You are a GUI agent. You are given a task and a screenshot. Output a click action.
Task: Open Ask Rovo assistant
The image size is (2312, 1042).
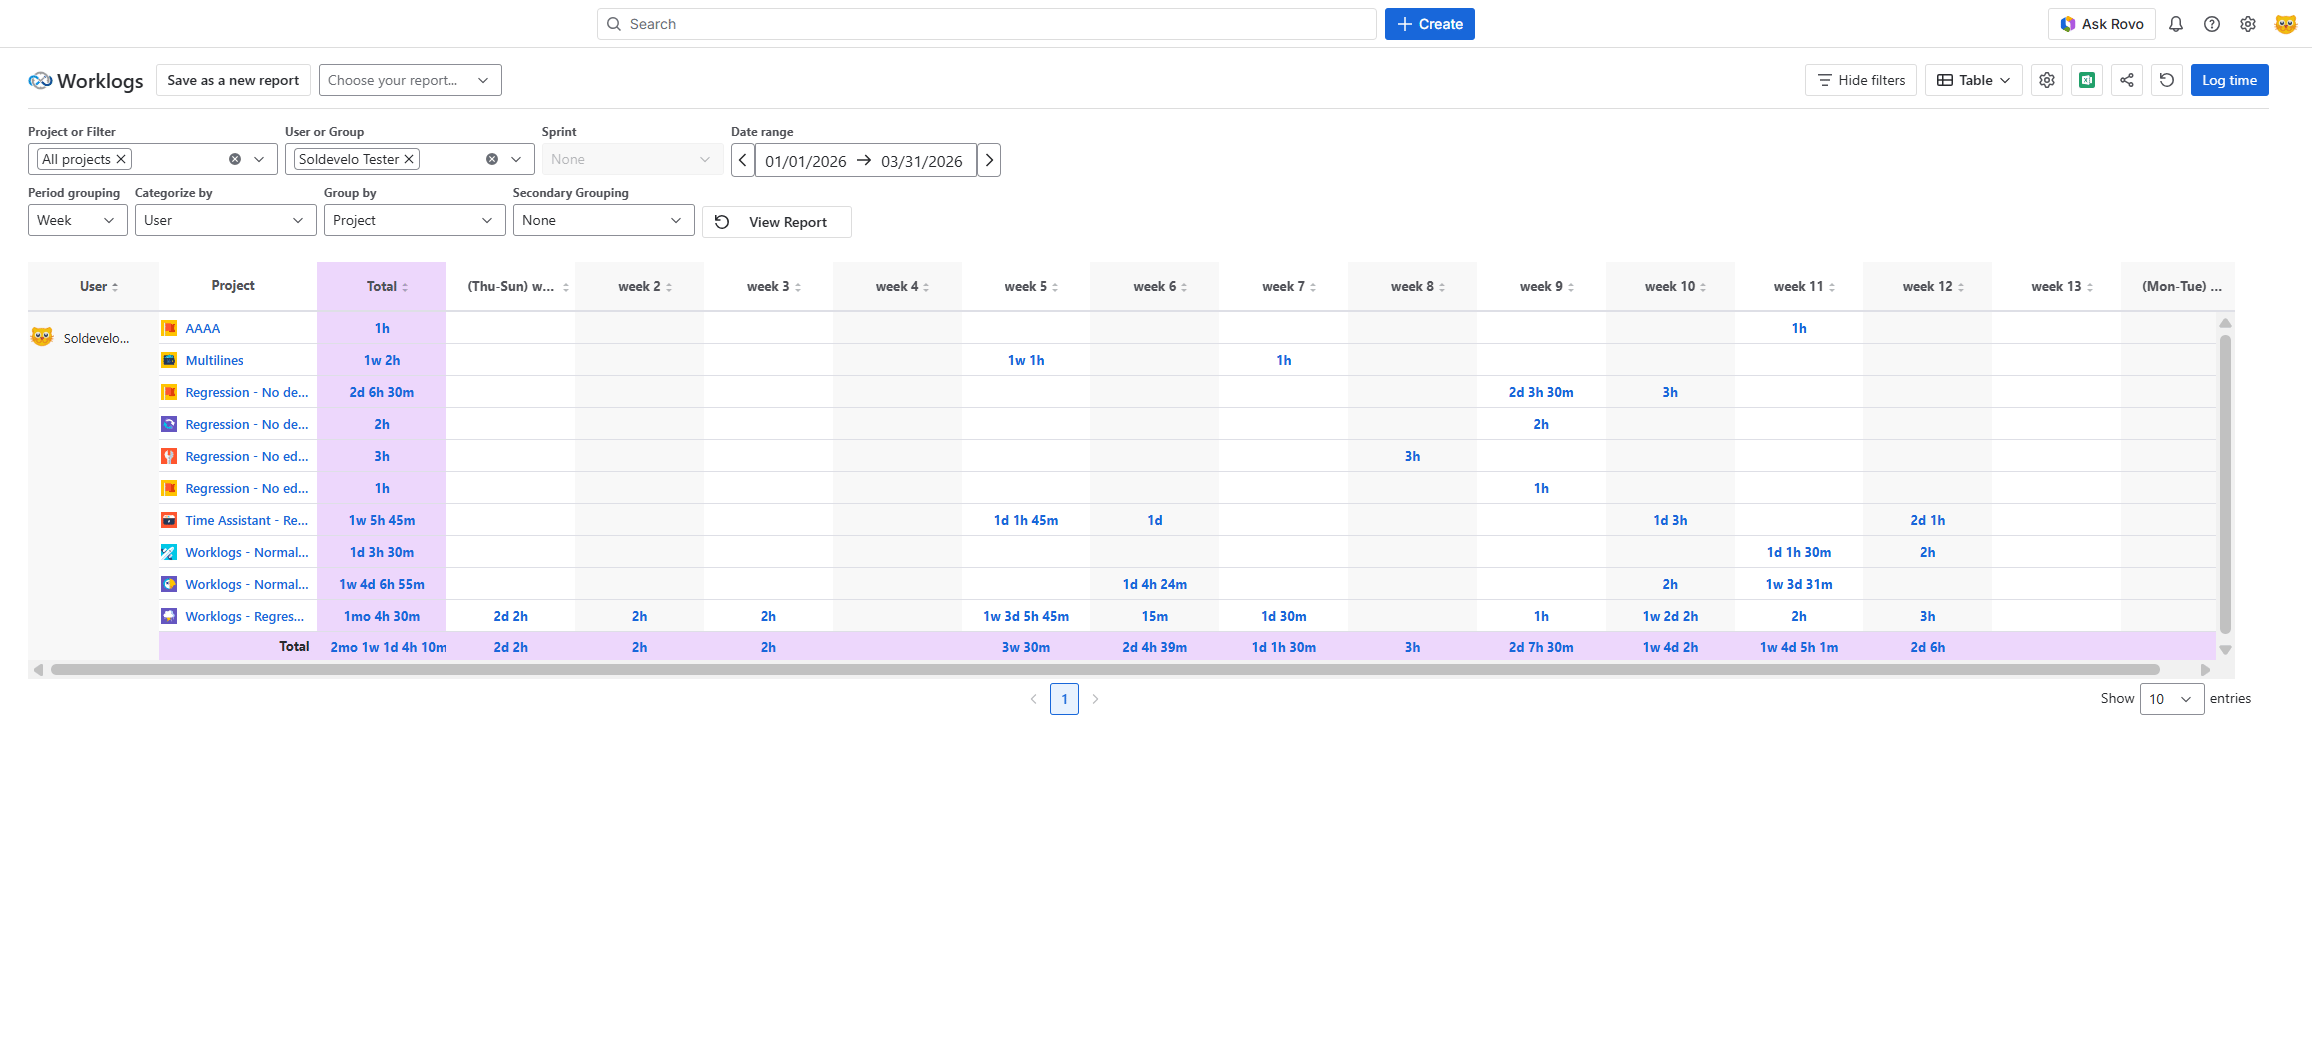pyautogui.click(x=2101, y=24)
